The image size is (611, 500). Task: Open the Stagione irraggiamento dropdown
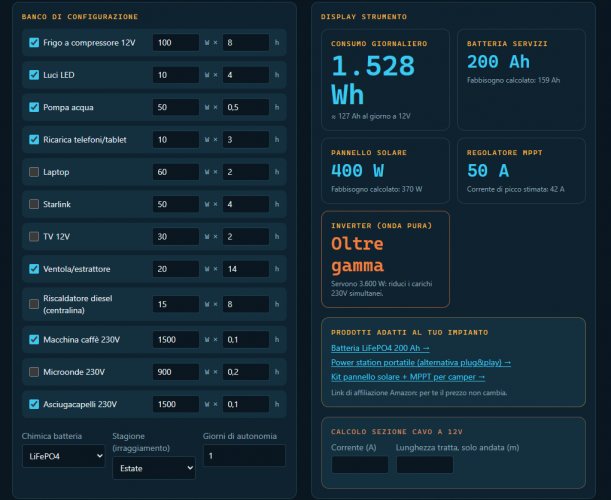point(154,468)
